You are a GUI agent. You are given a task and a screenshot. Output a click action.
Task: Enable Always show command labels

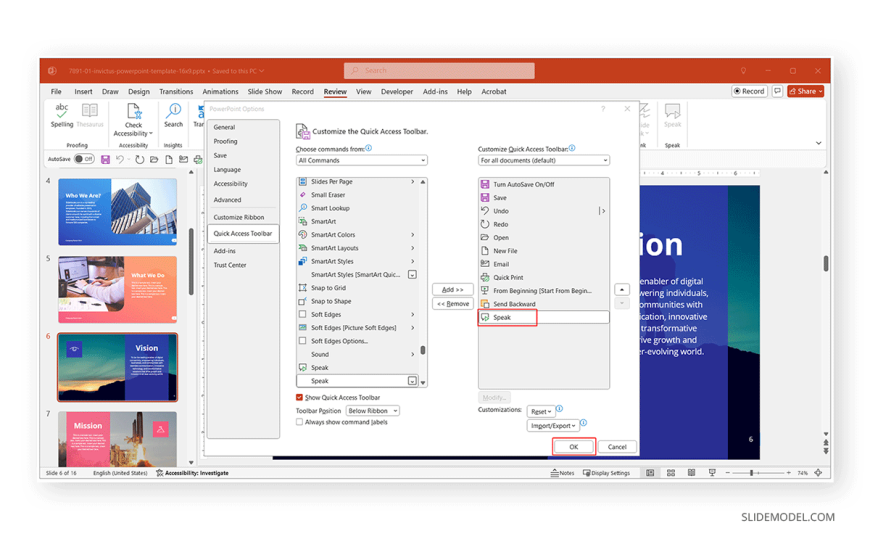(x=300, y=422)
